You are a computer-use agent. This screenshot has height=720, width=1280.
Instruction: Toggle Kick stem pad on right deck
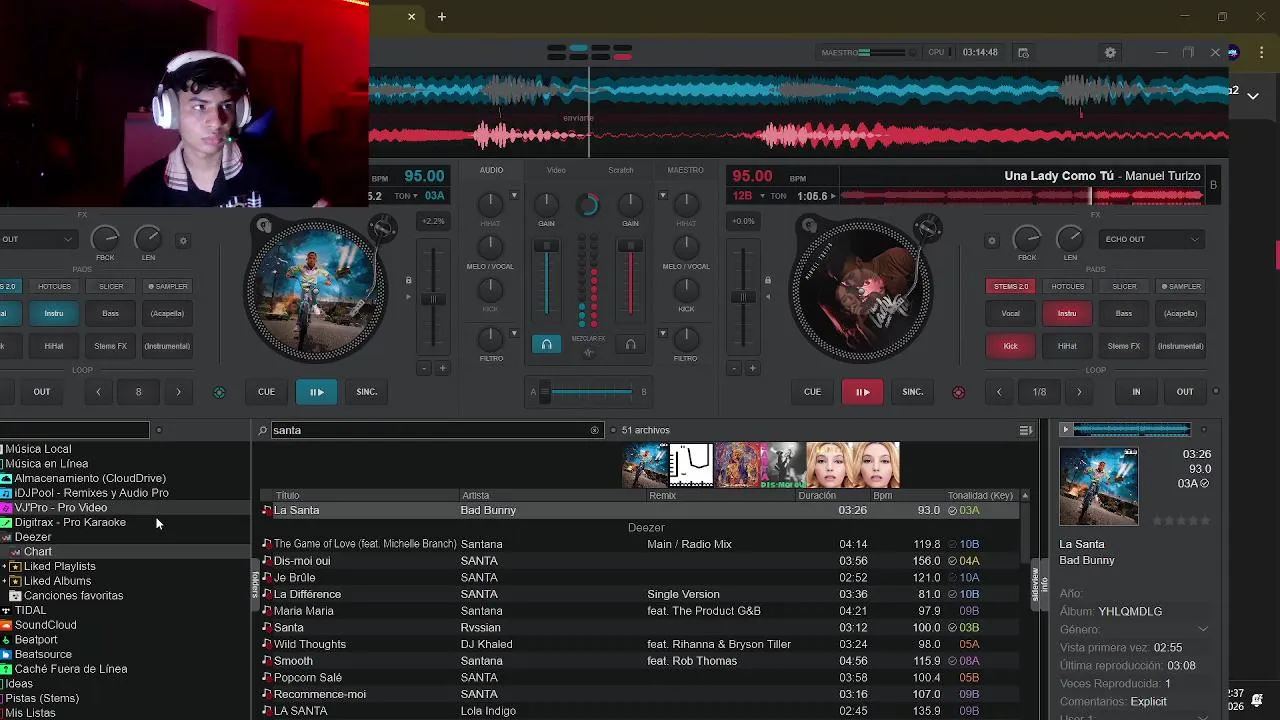[x=1010, y=346]
